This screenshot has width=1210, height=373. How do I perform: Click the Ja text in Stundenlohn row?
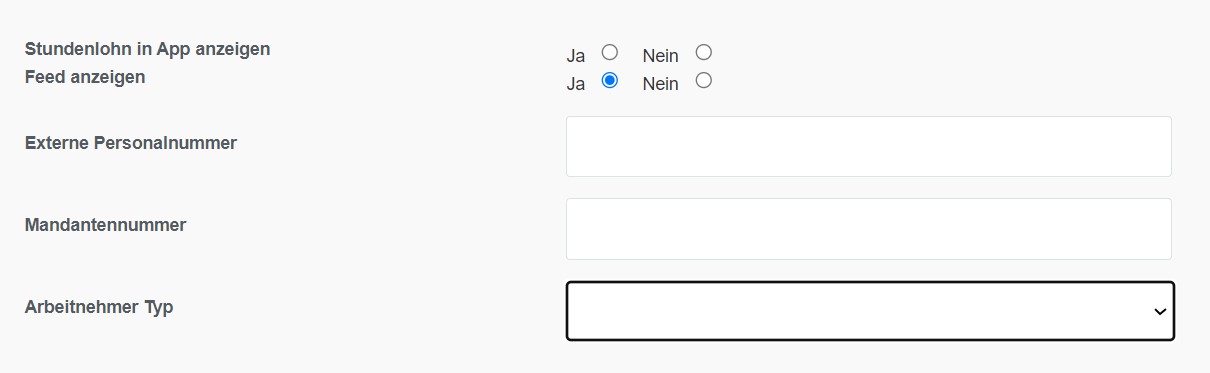click(575, 56)
